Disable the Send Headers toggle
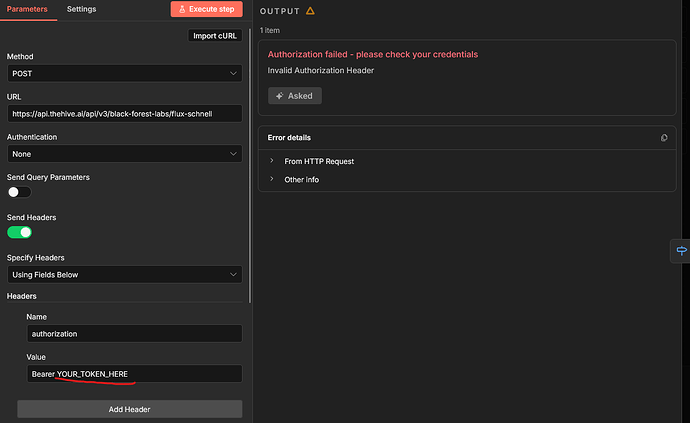This screenshot has width=690, height=423. (x=19, y=232)
